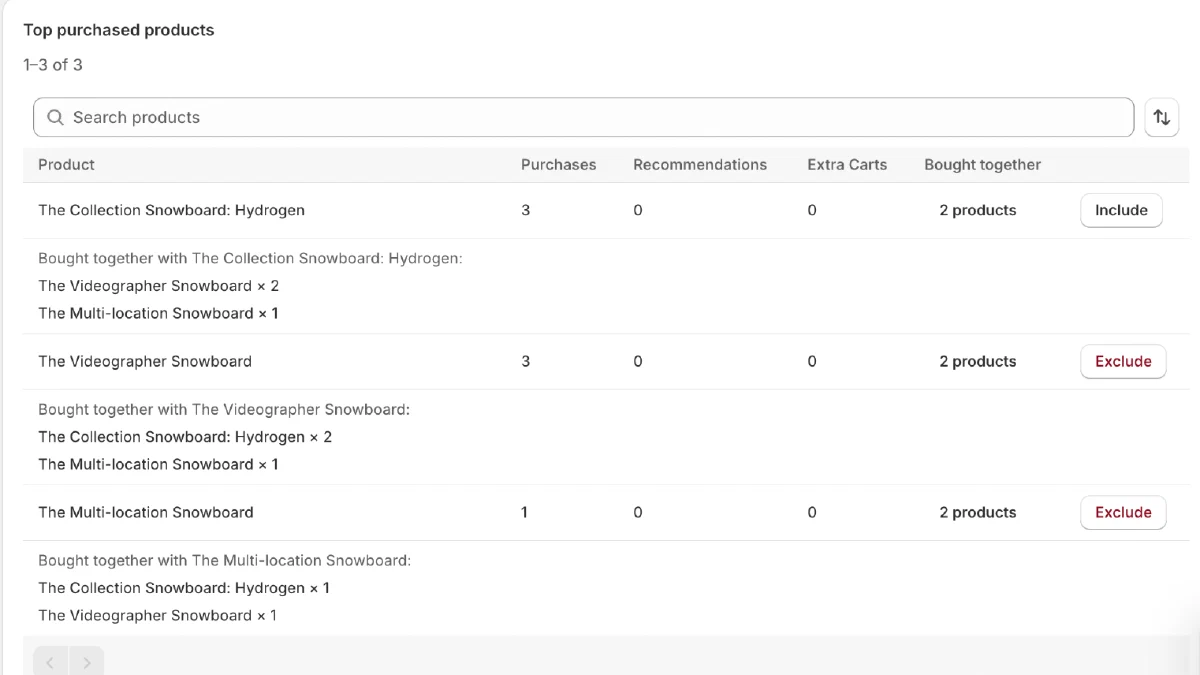Click the Top purchased products heading

[x=119, y=30]
